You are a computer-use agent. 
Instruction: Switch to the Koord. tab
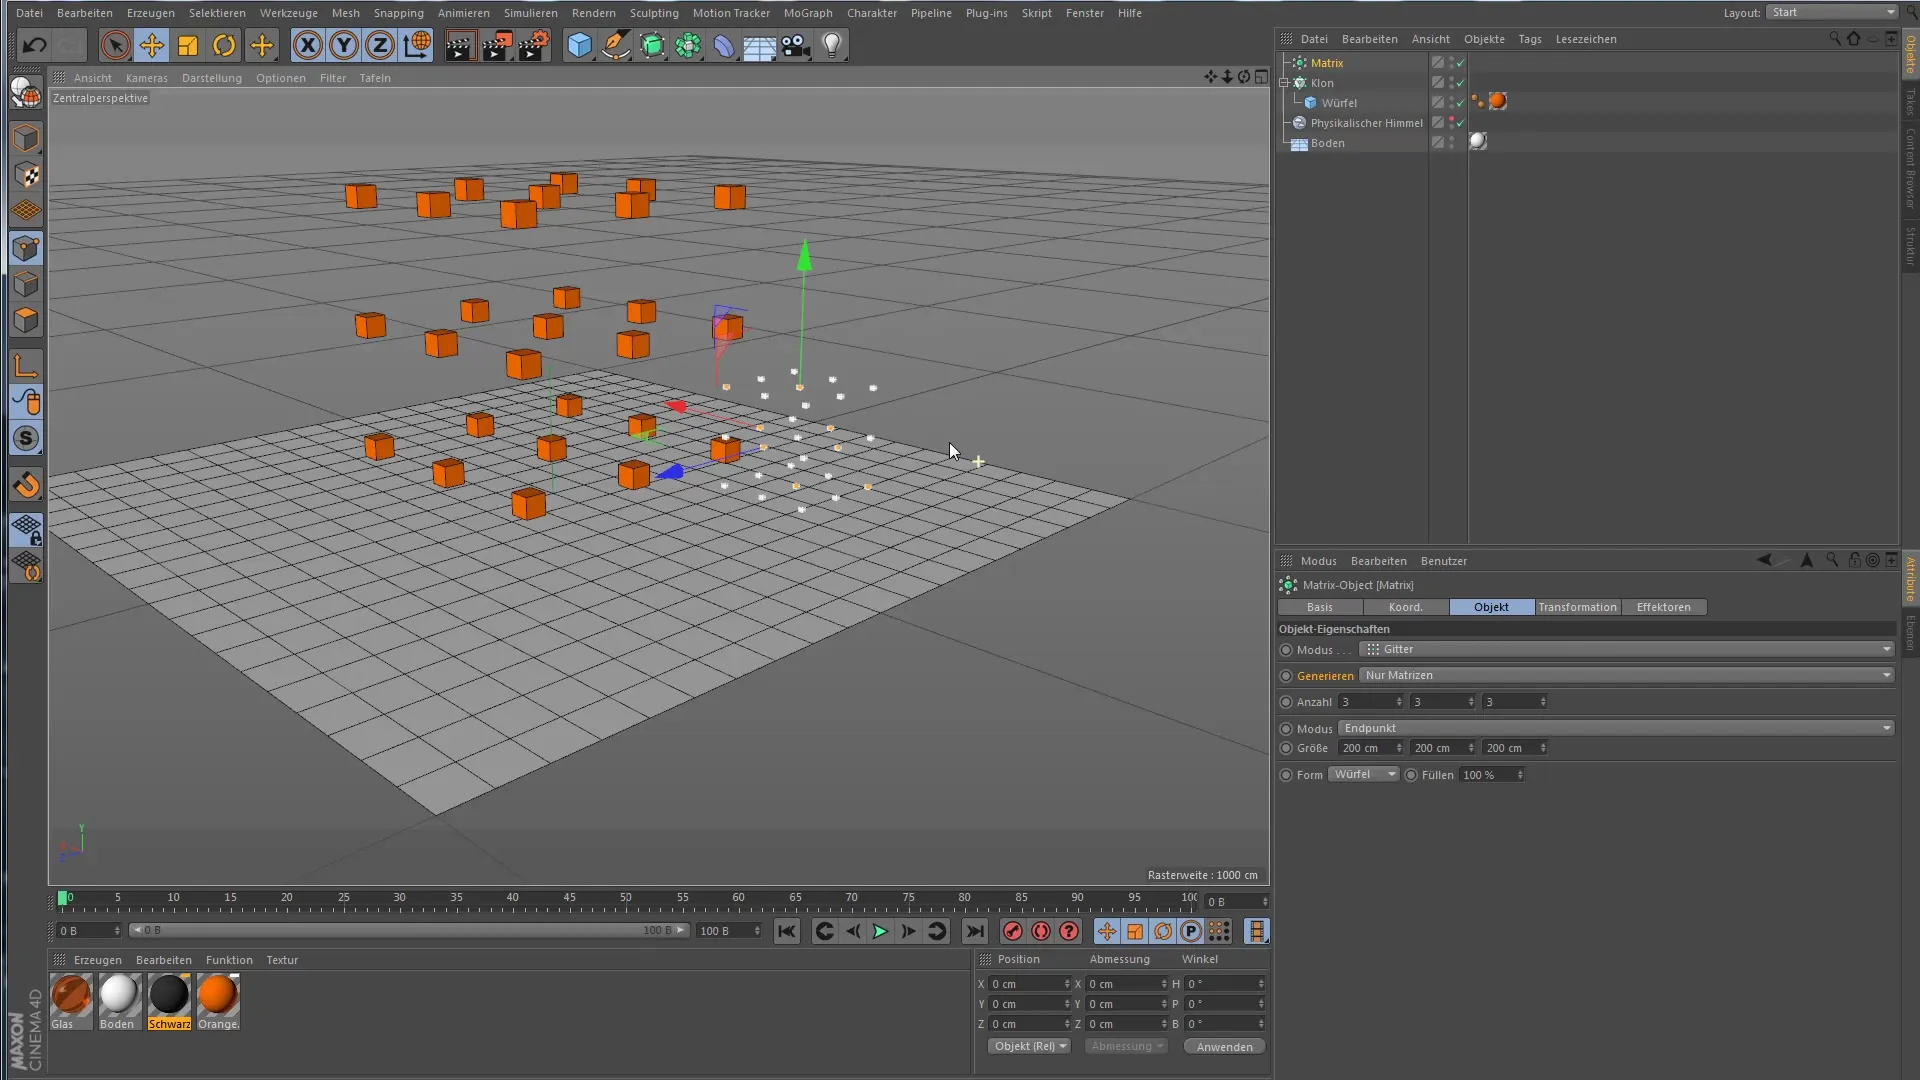tap(1405, 607)
